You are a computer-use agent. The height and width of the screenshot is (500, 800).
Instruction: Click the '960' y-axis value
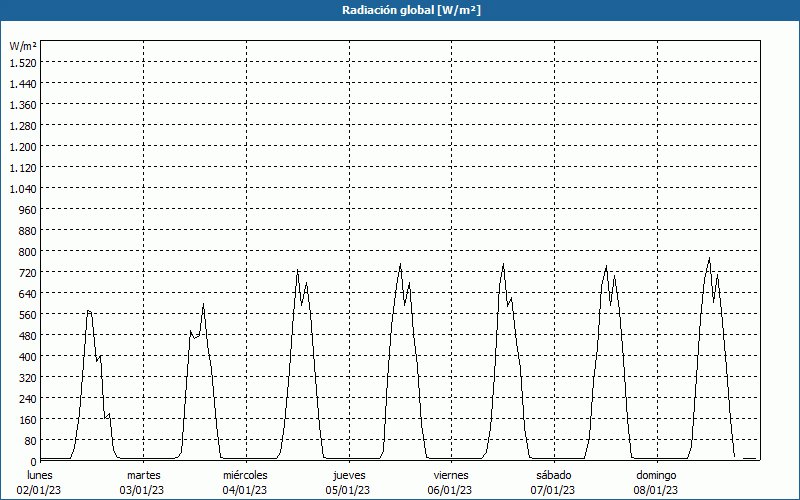coord(28,209)
